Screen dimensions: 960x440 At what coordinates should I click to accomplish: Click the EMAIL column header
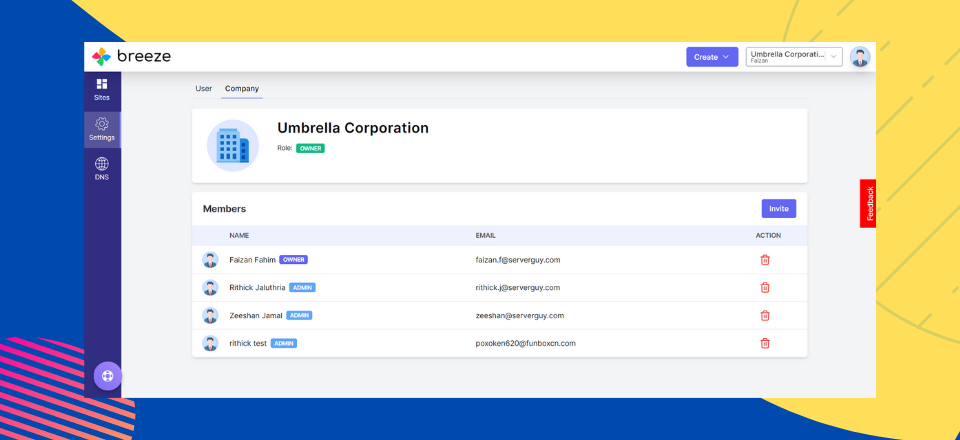[x=486, y=236]
